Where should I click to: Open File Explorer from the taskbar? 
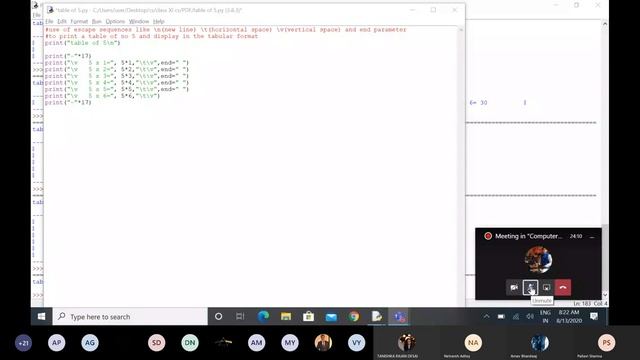click(x=286, y=316)
